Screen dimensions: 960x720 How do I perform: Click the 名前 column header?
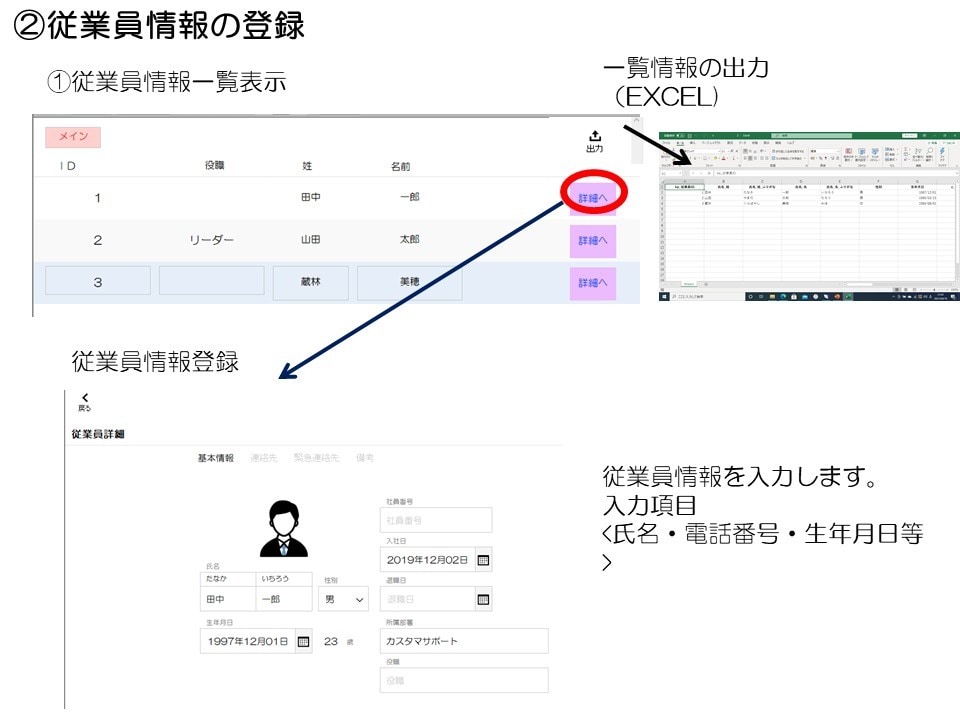pos(400,166)
